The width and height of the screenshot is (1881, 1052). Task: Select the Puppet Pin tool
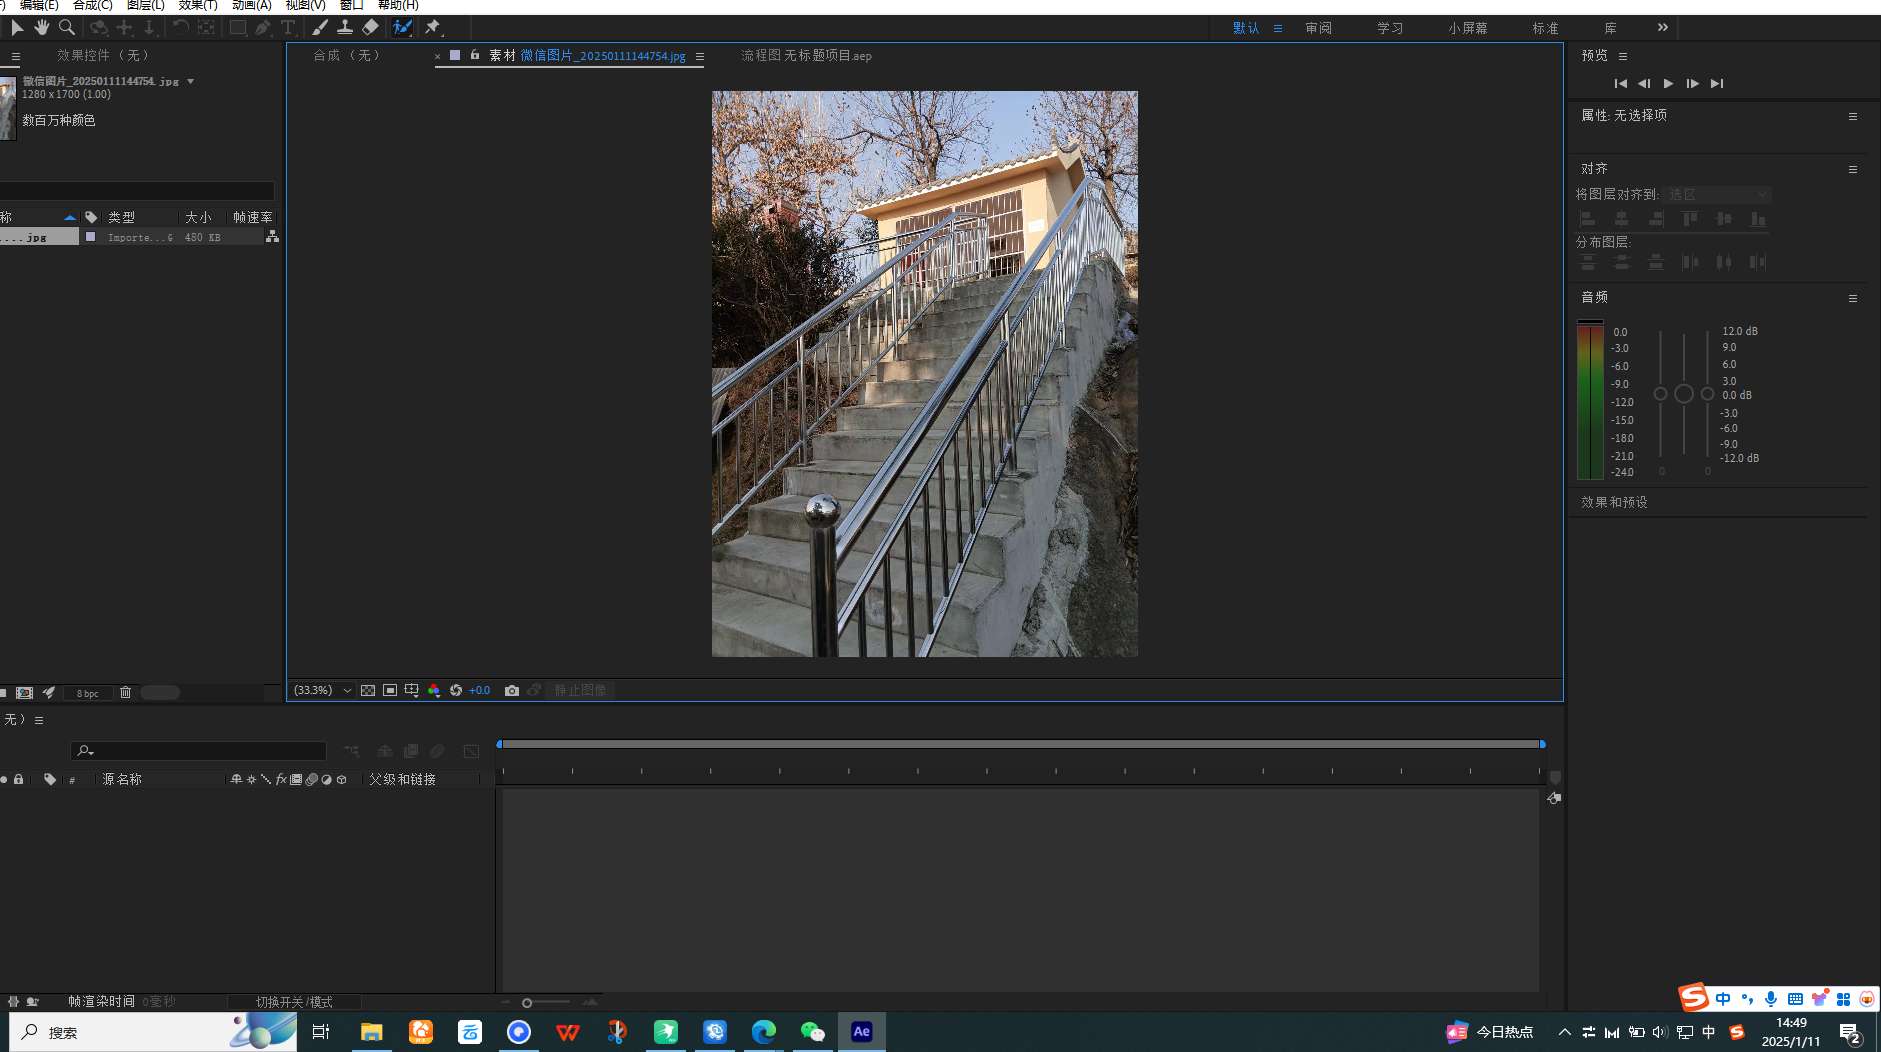pos(433,28)
